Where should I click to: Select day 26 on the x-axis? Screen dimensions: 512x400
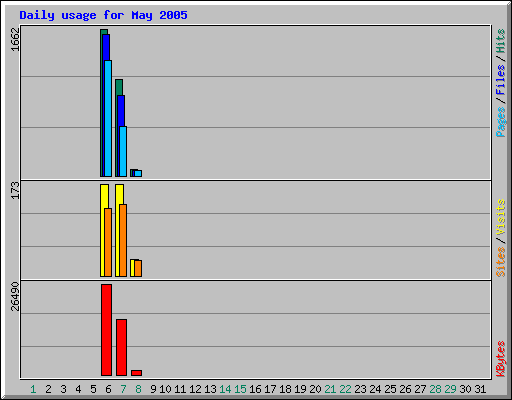tap(405, 389)
